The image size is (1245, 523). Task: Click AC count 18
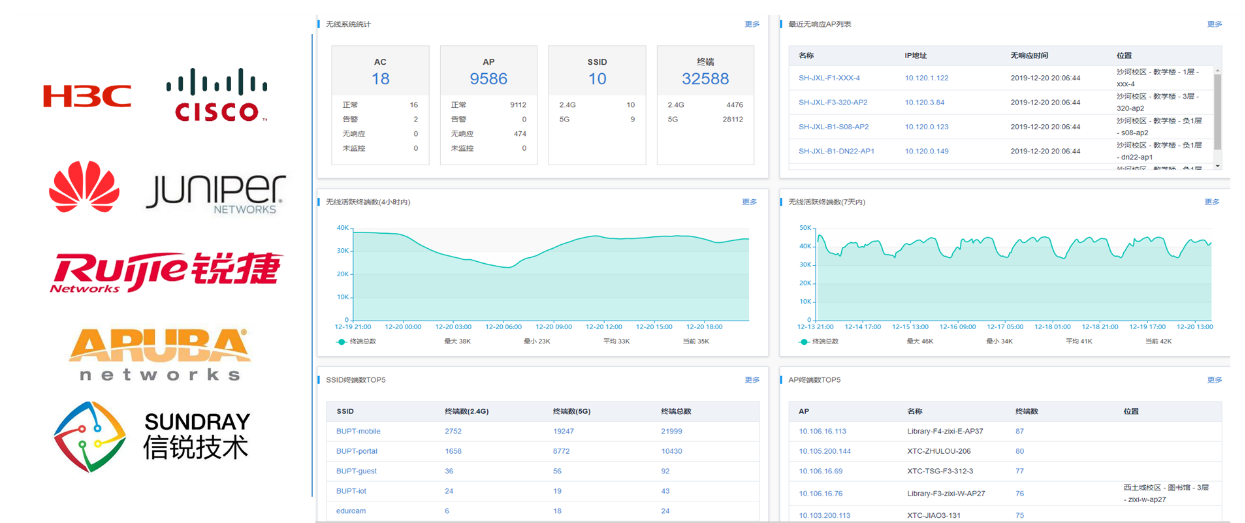click(380, 79)
